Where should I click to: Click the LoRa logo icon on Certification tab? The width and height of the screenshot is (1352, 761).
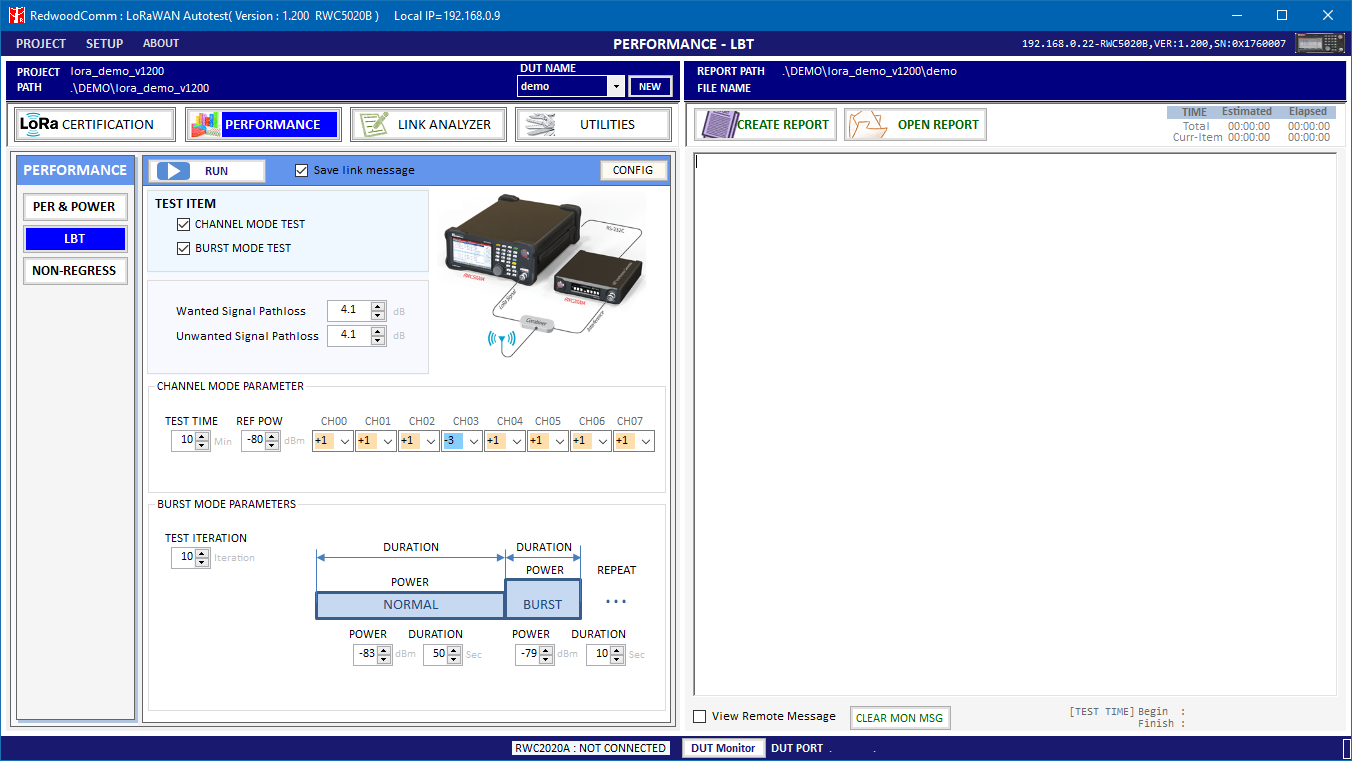point(40,124)
